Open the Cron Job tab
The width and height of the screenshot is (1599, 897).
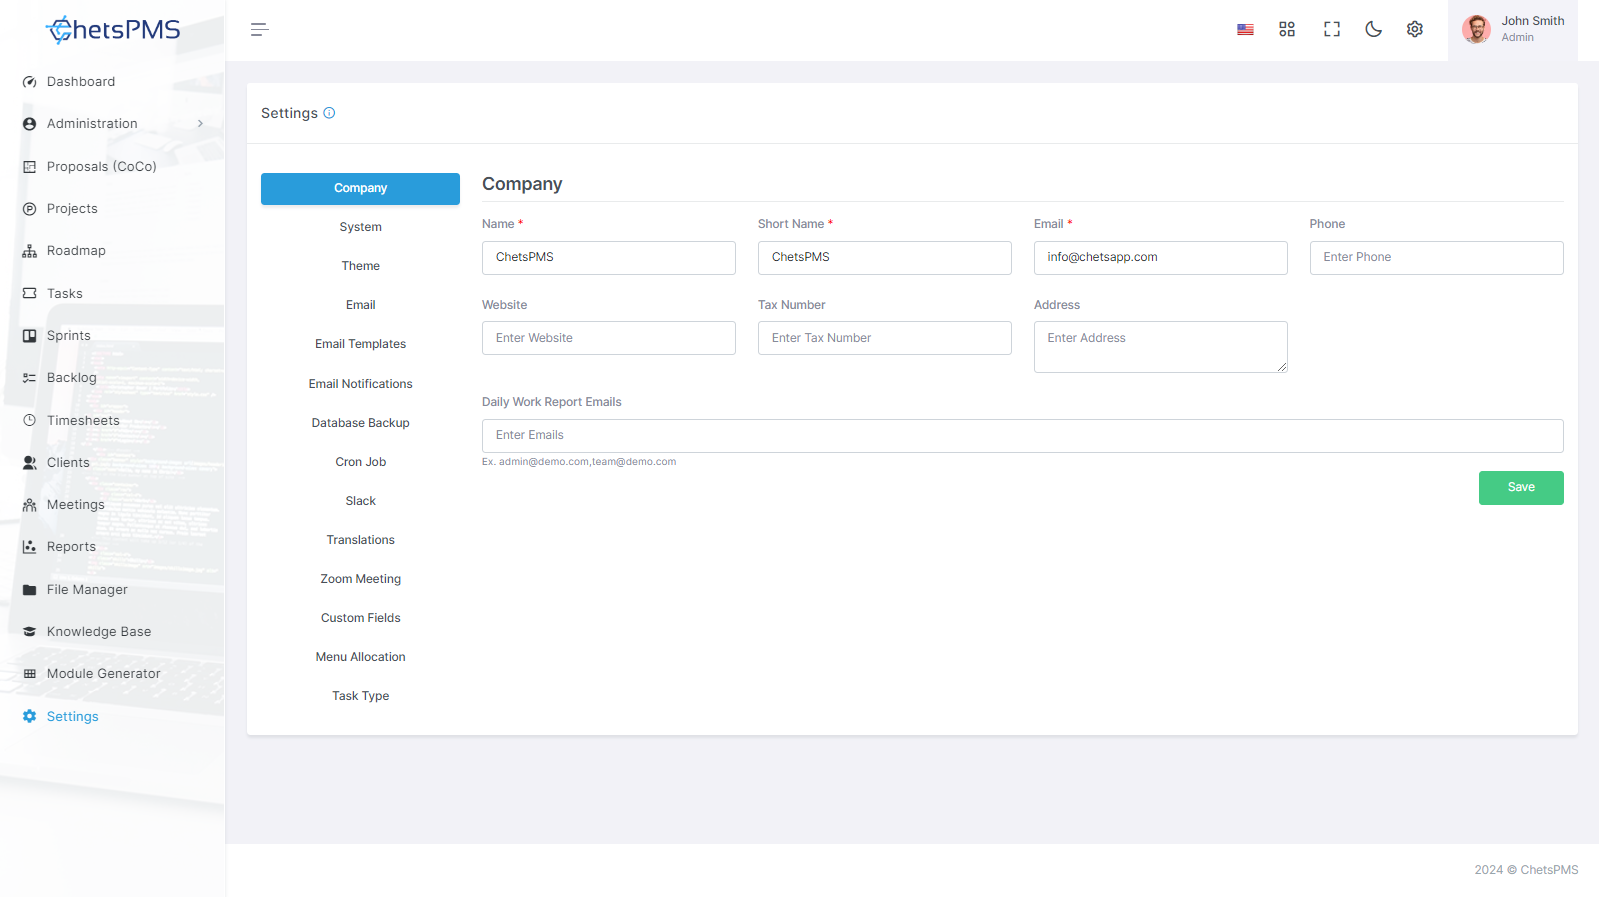(360, 463)
